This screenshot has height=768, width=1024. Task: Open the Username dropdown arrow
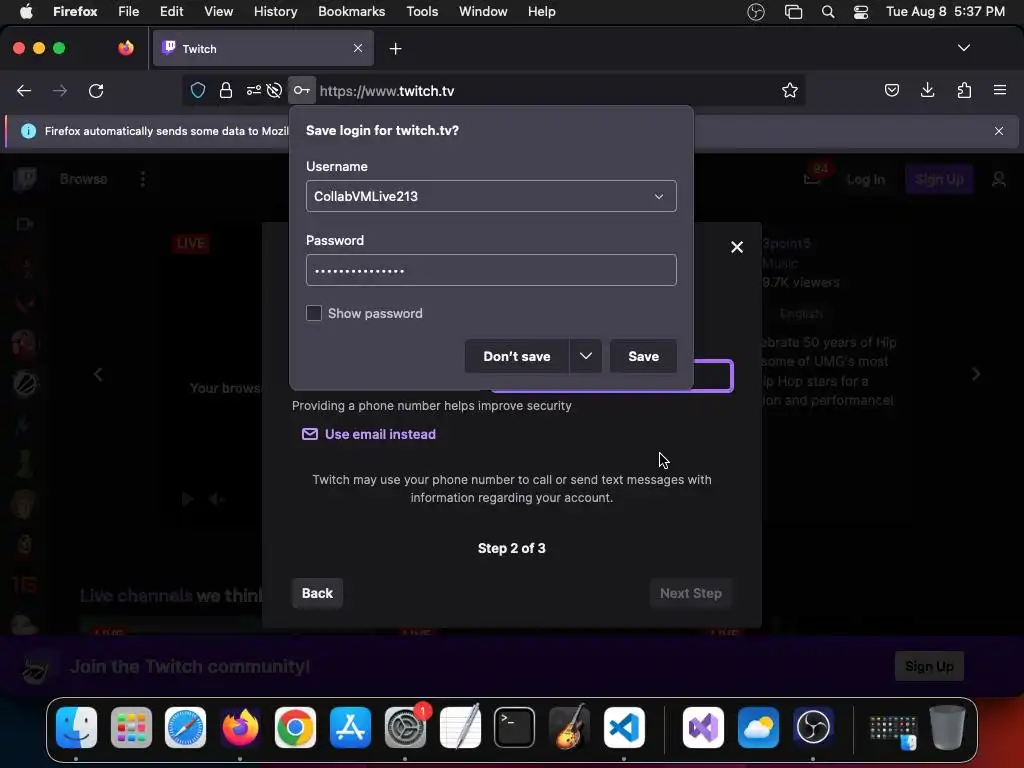[x=659, y=197]
